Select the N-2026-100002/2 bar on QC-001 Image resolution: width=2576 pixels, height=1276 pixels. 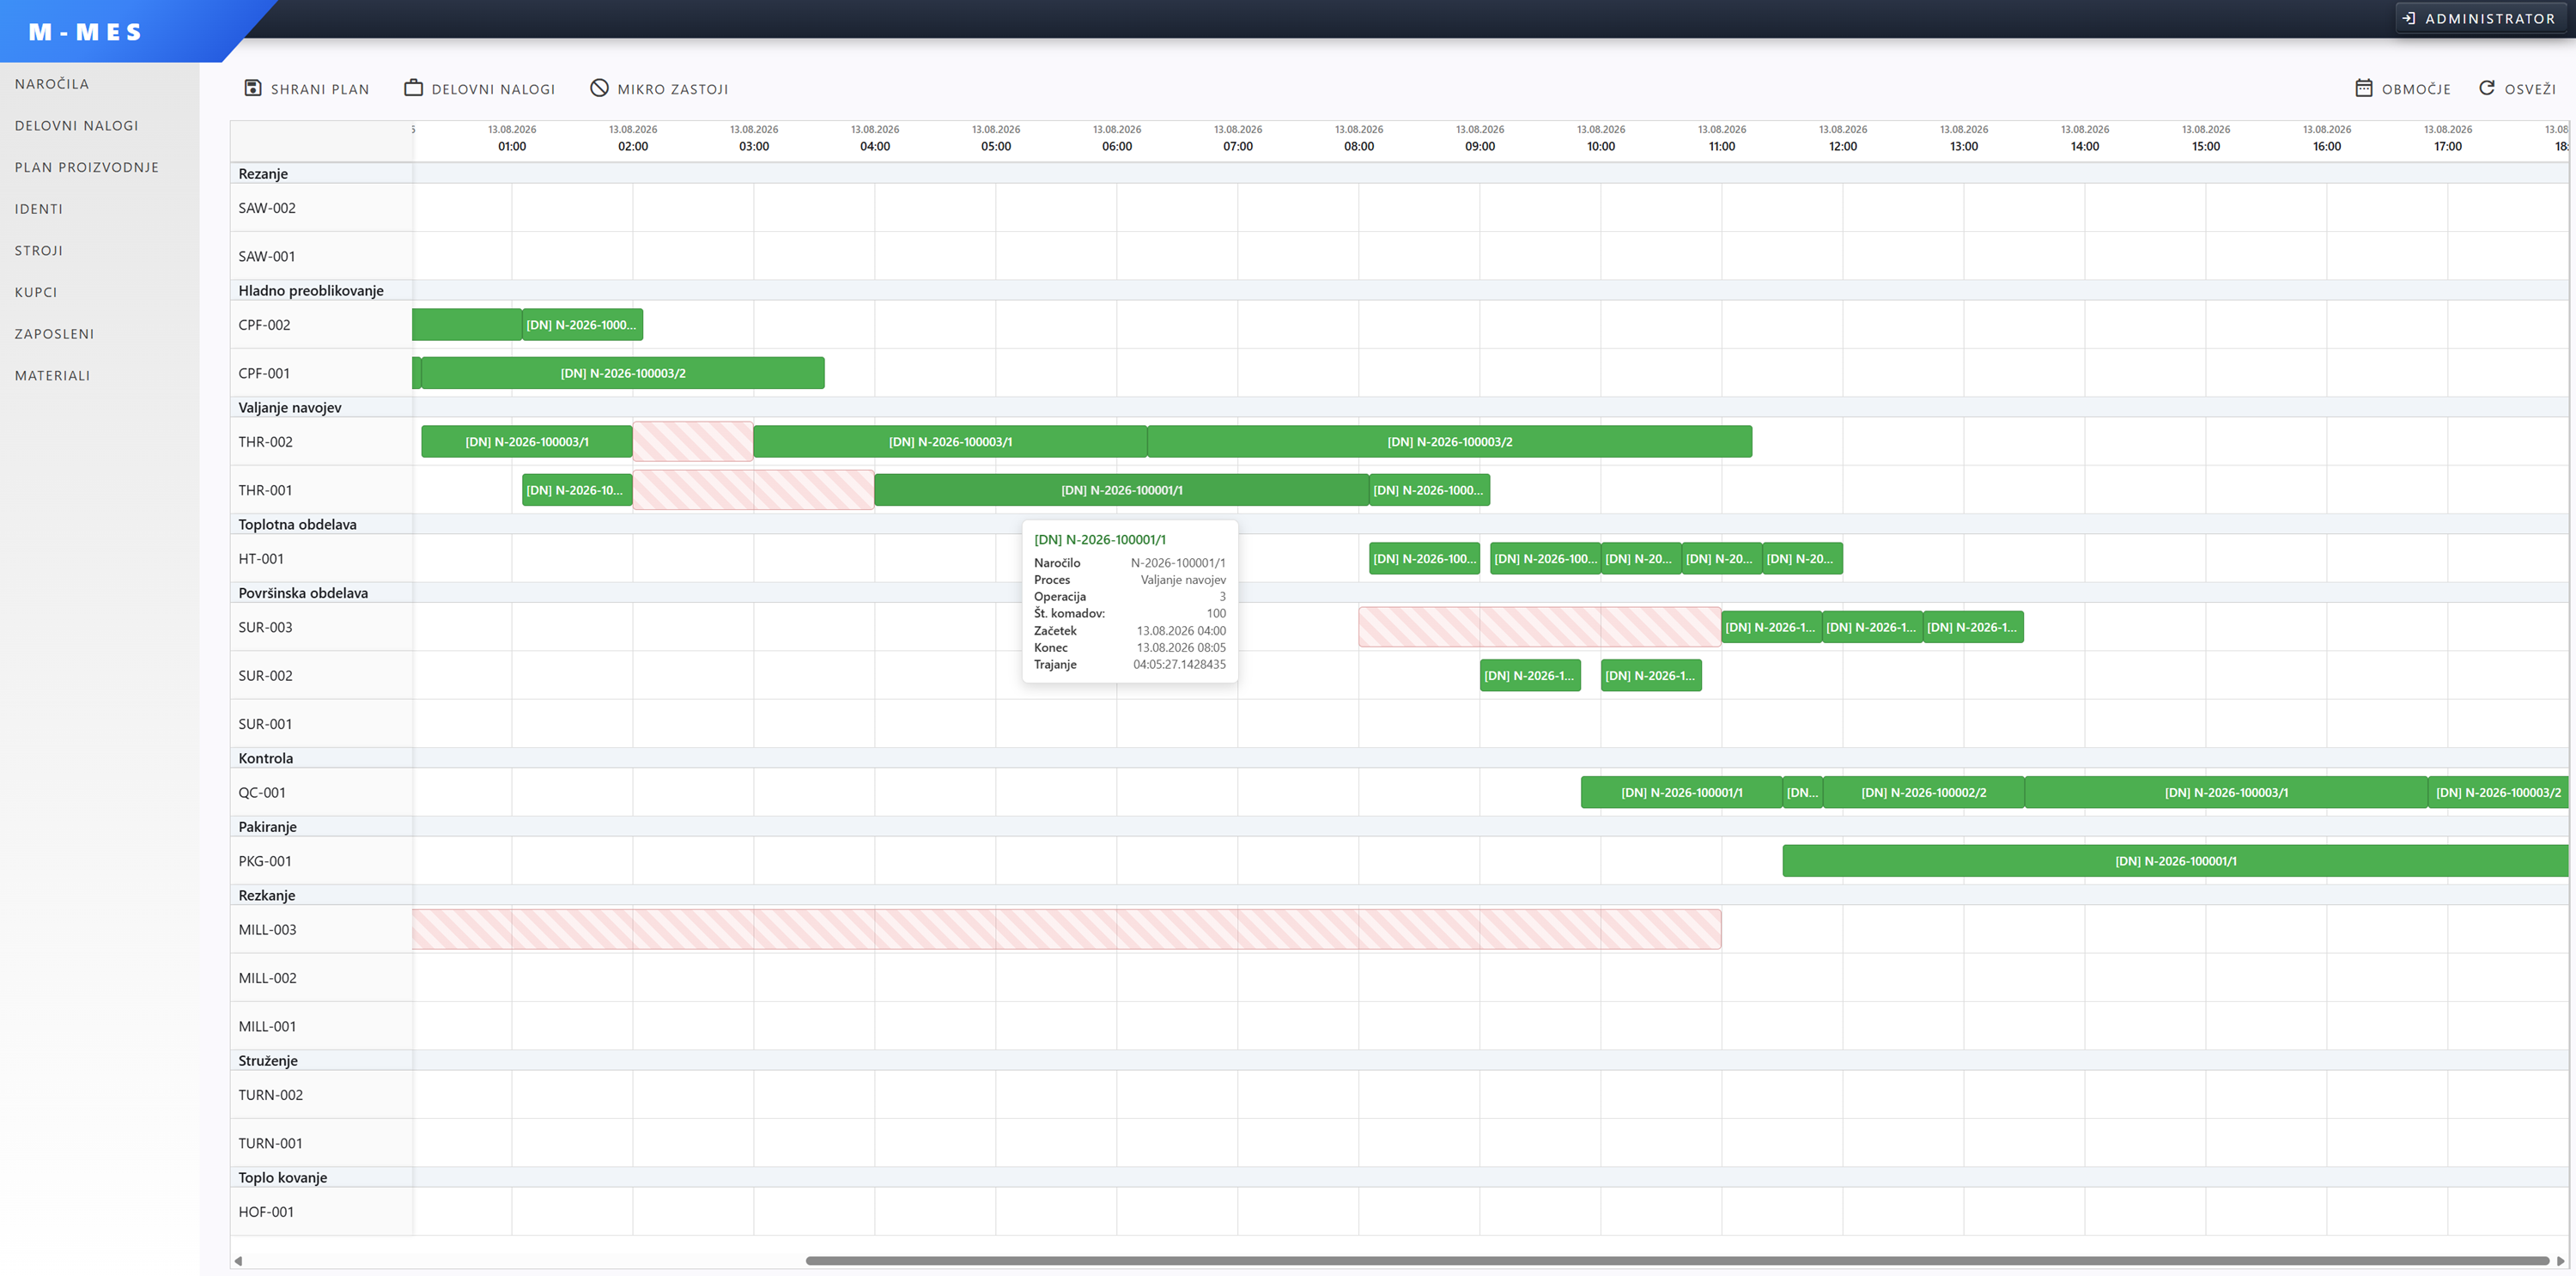tap(1923, 793)
